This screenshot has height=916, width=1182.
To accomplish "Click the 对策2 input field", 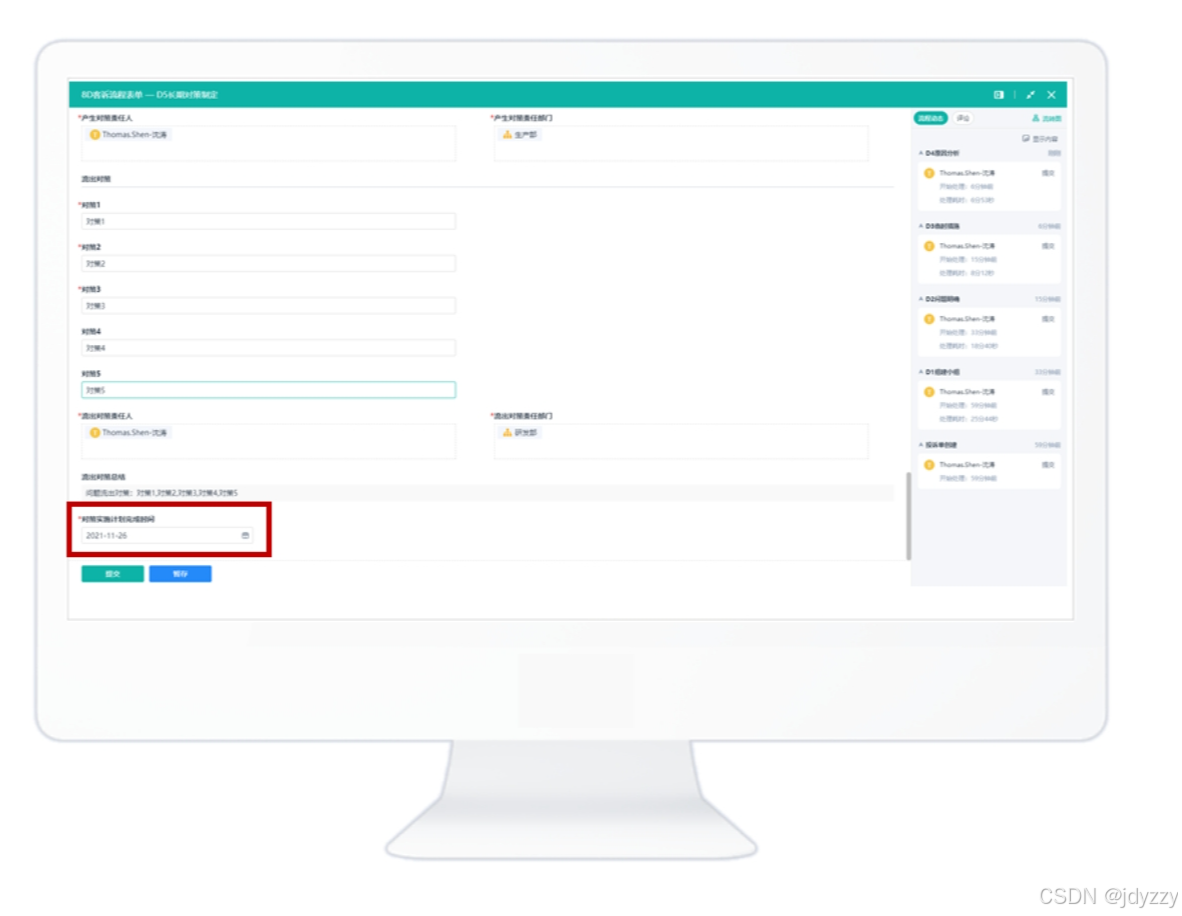I will coord(268,264).
